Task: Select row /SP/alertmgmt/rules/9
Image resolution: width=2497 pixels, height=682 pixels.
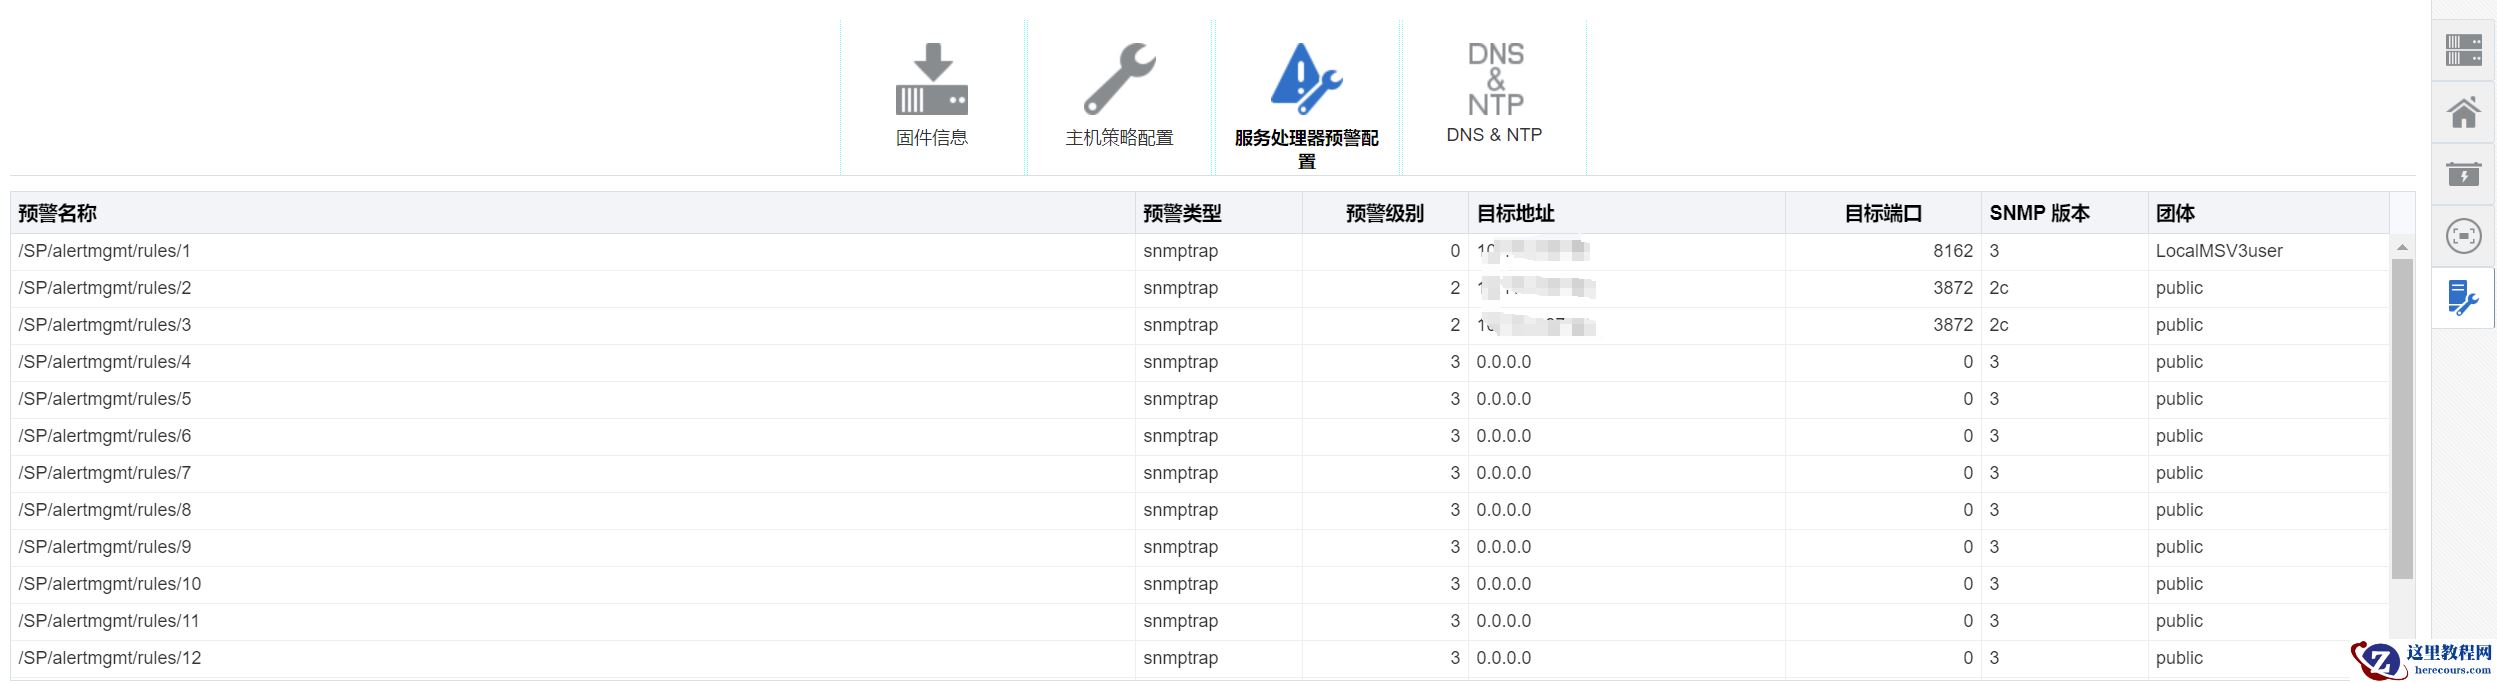Action: [1200, 547]
